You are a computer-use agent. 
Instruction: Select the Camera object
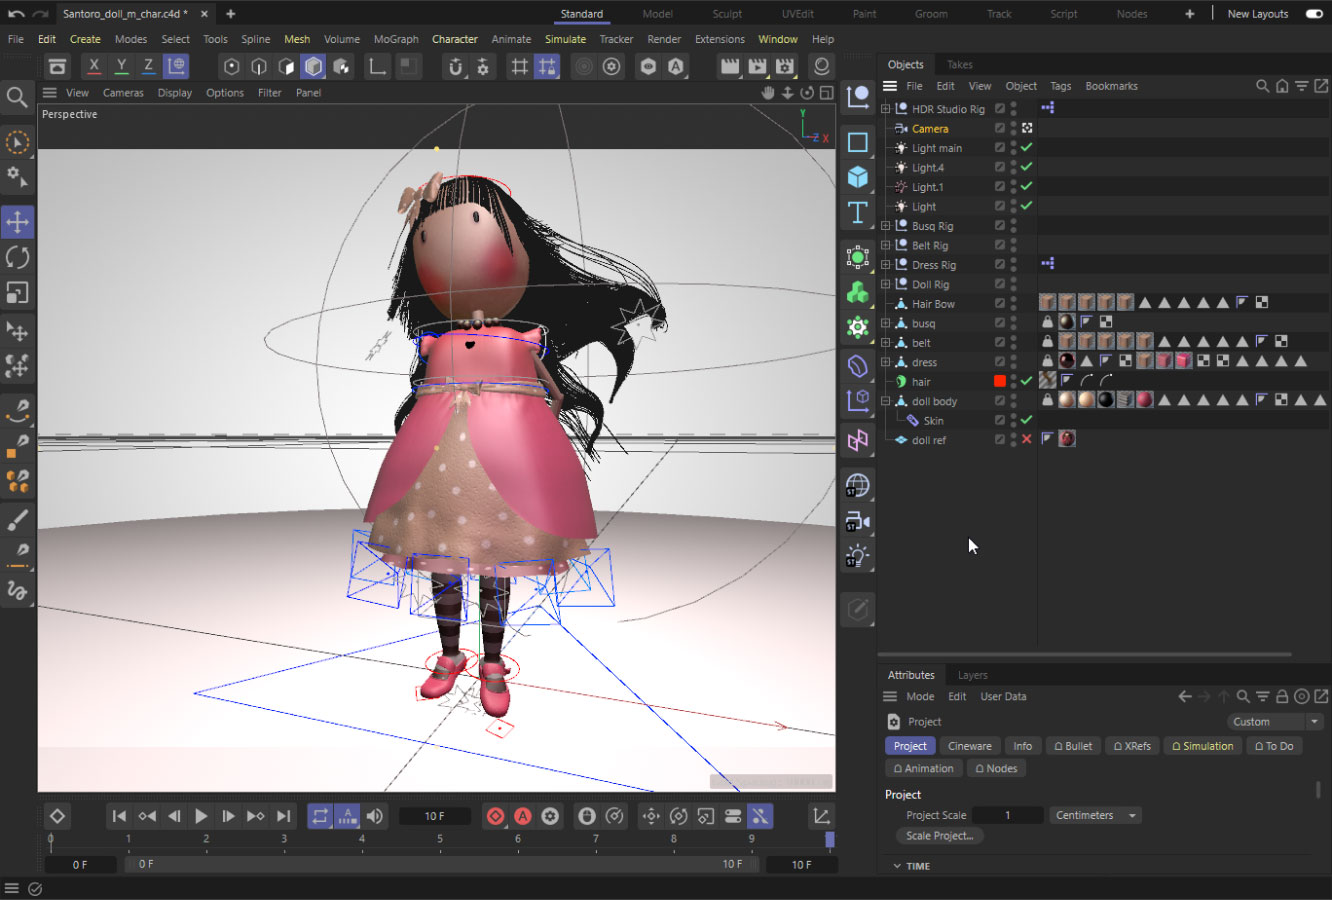(930, 129)
